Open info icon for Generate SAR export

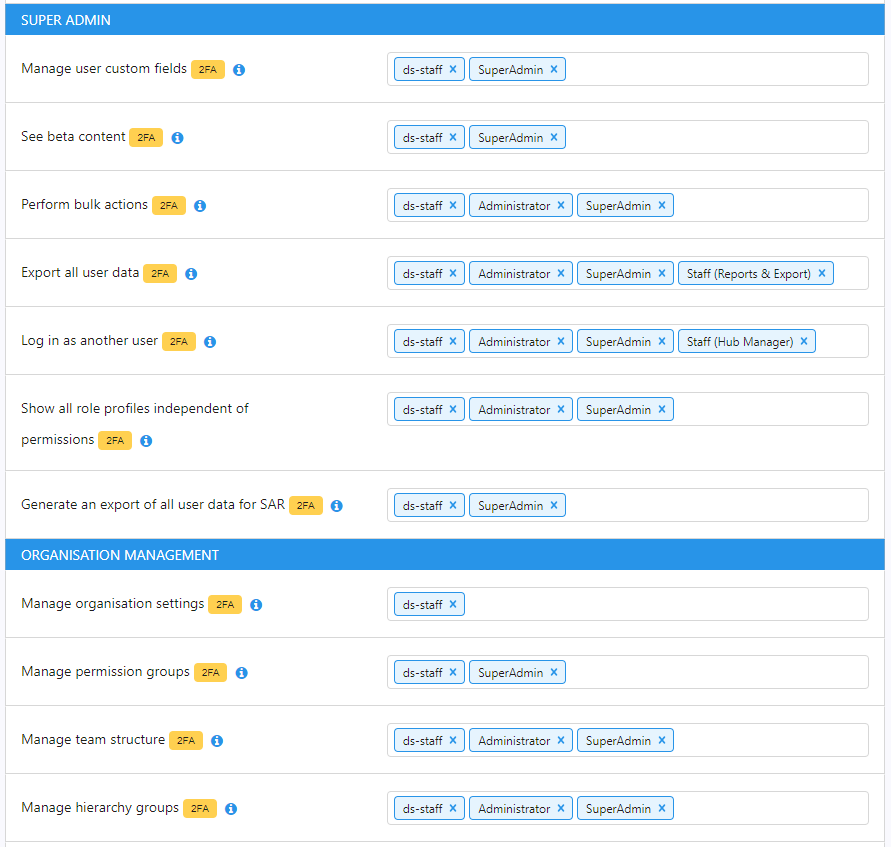click(336, 506)
